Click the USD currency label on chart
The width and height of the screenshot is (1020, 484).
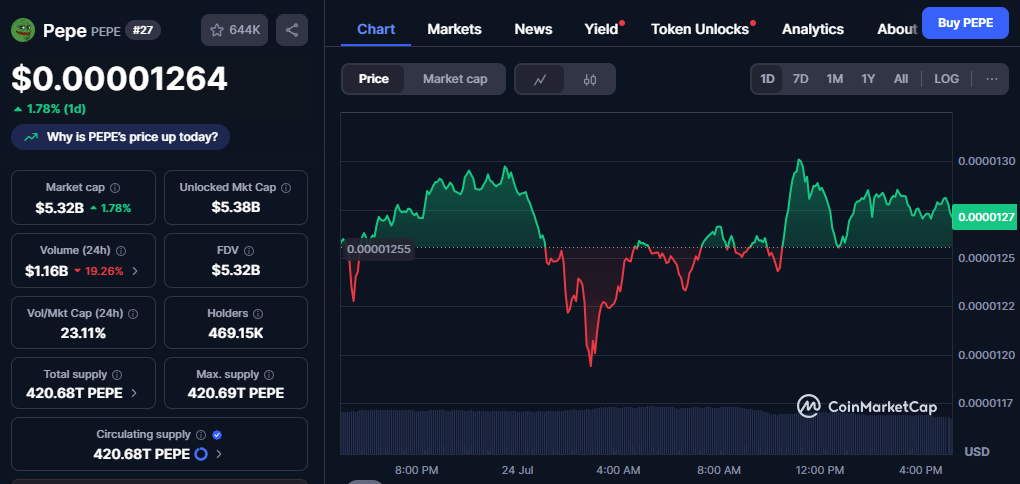977,451
